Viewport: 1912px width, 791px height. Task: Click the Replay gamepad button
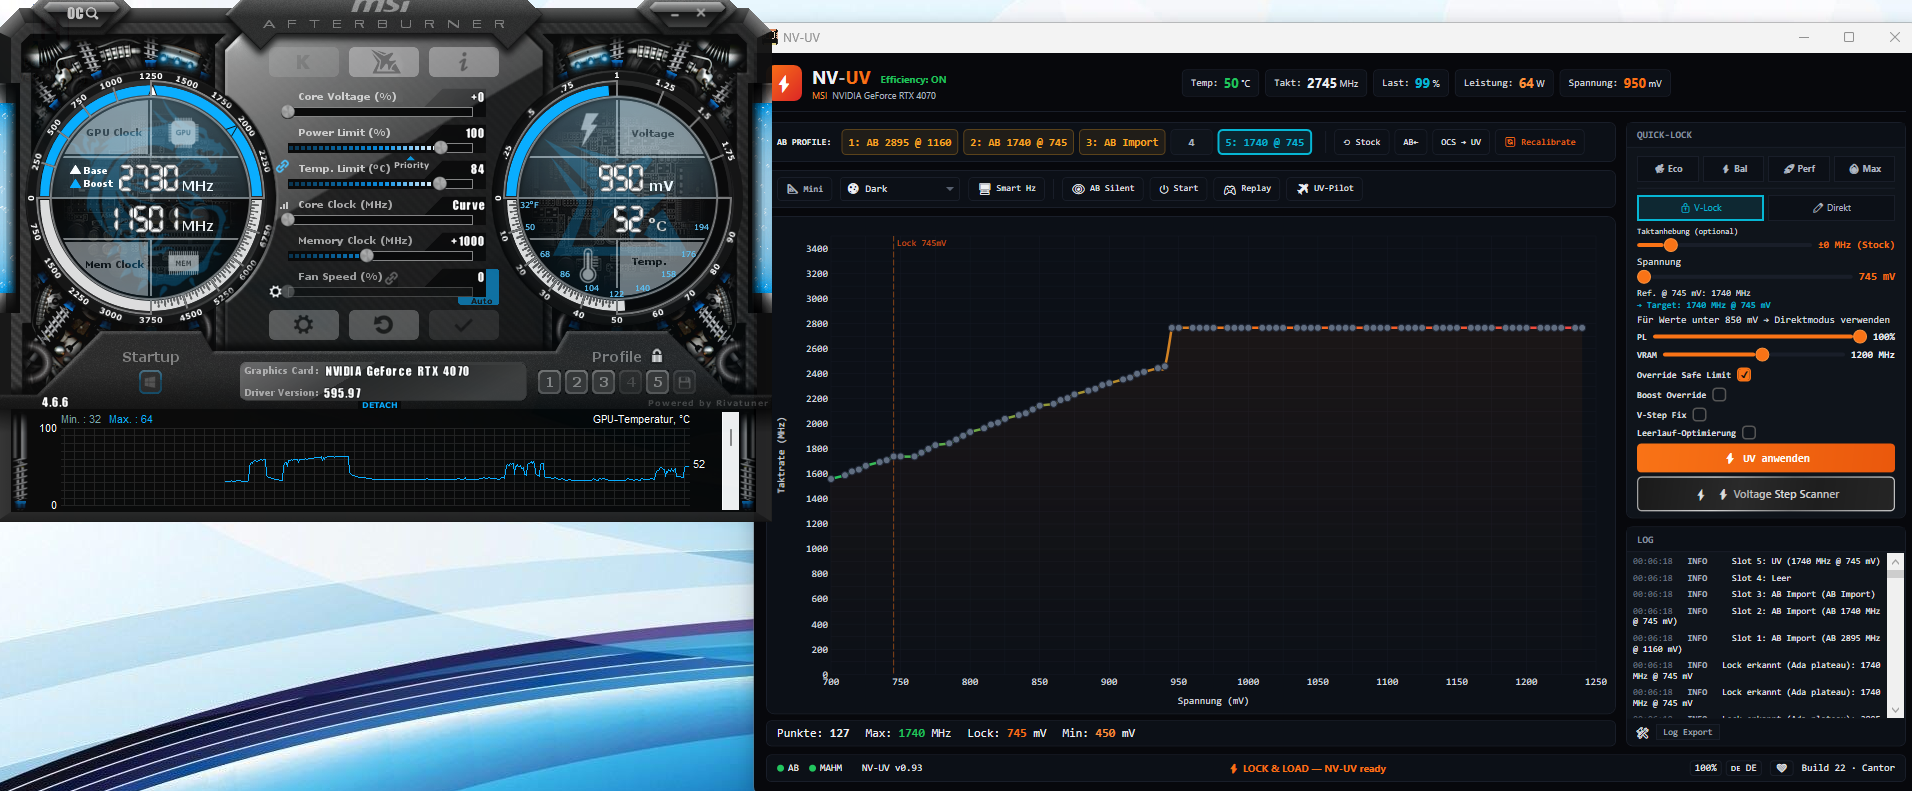(x=1247, y=188)
